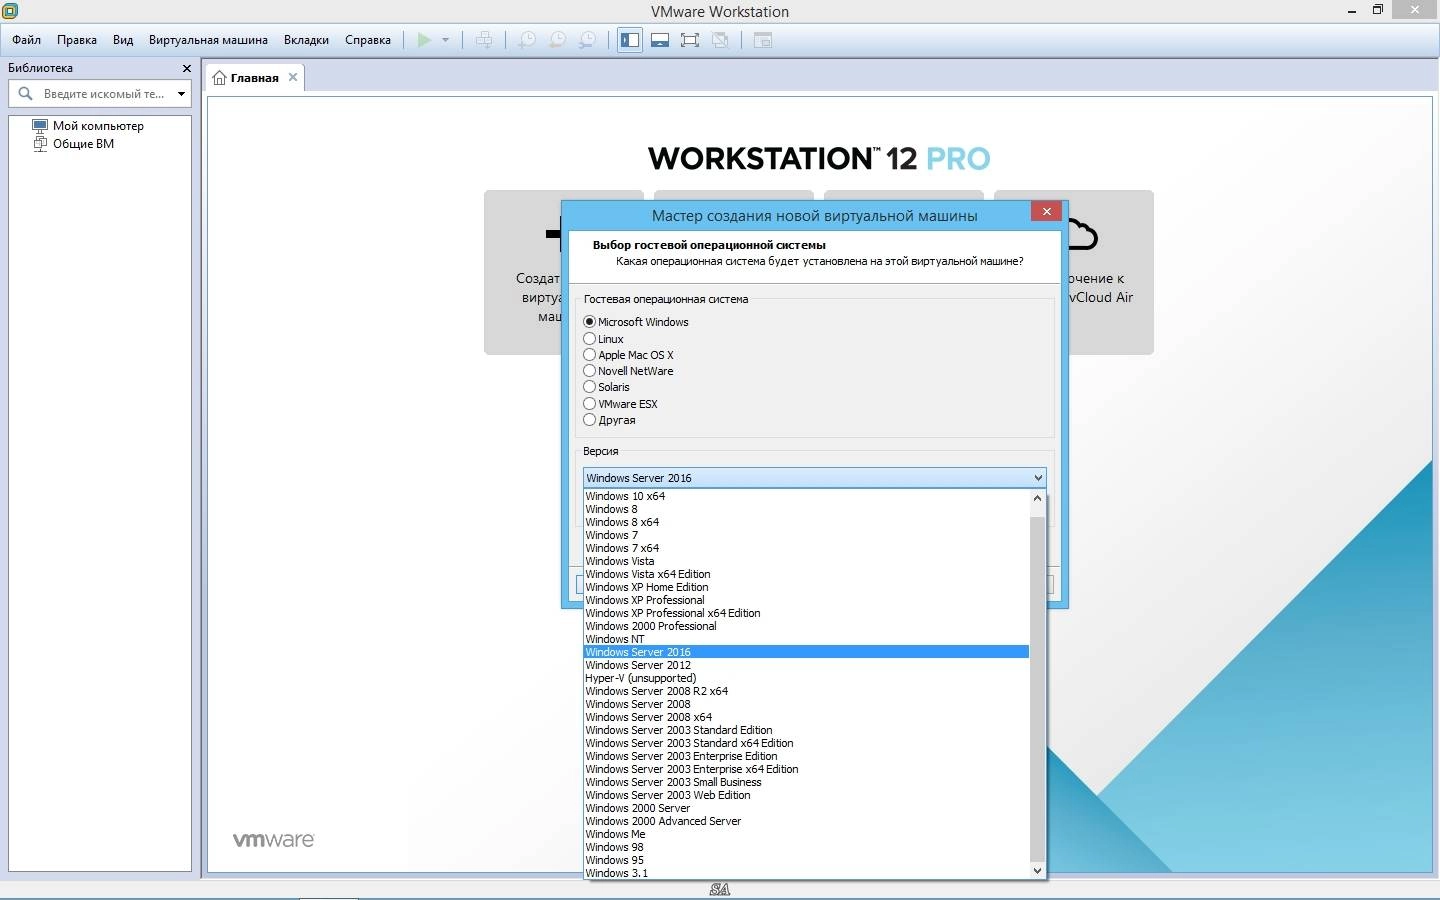Choose Windows Me option
This screenshot has height=900, width=1440.
pyautogui.click(x=806, y=834)
